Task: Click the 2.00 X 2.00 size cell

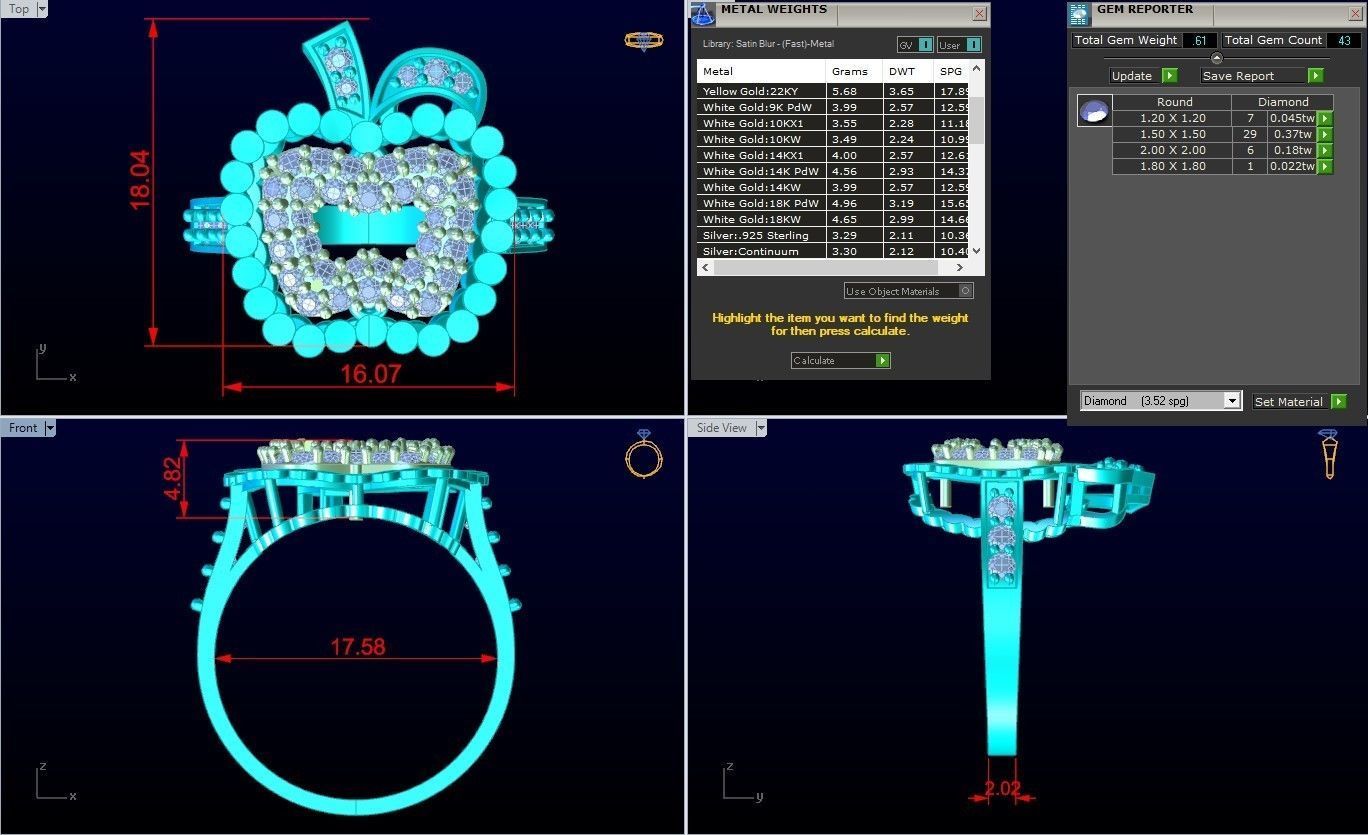Action: point(1172,150)
